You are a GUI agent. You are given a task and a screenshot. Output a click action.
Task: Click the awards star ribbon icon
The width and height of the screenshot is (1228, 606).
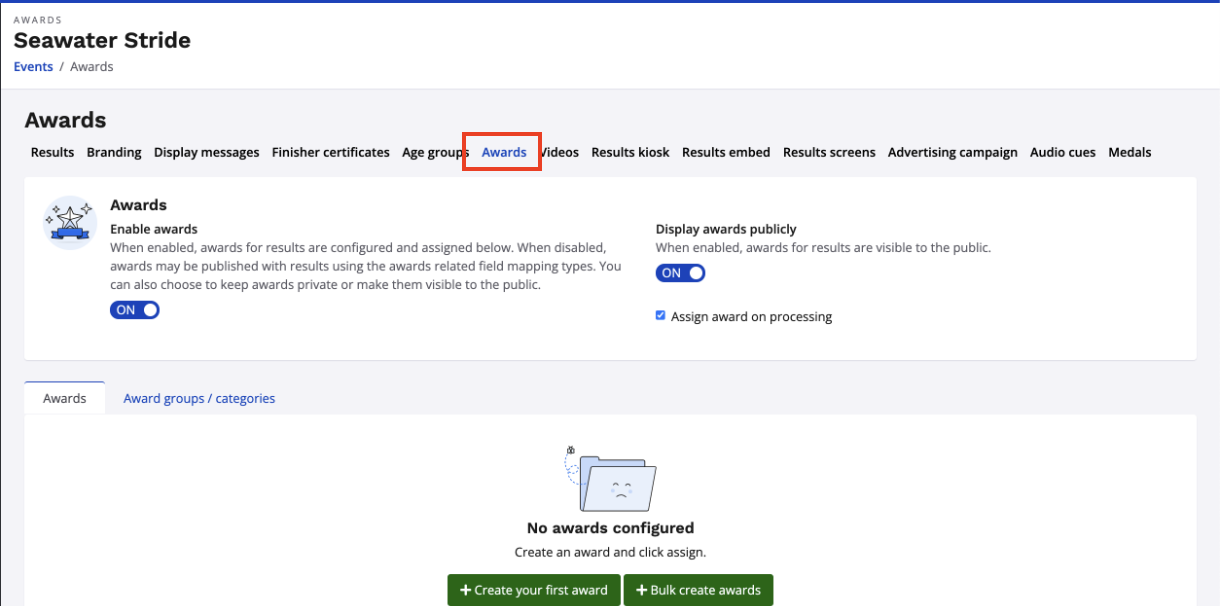[69, 222]
